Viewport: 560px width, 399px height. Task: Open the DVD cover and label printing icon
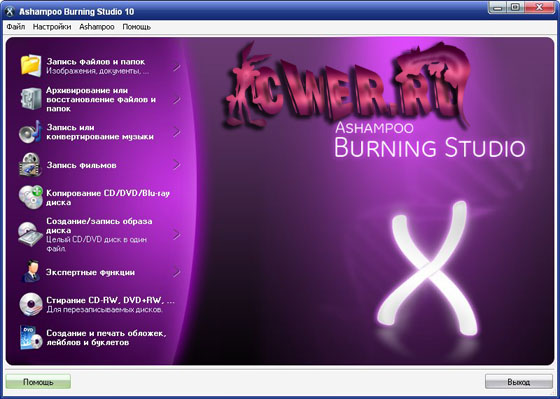click(31, 337)
